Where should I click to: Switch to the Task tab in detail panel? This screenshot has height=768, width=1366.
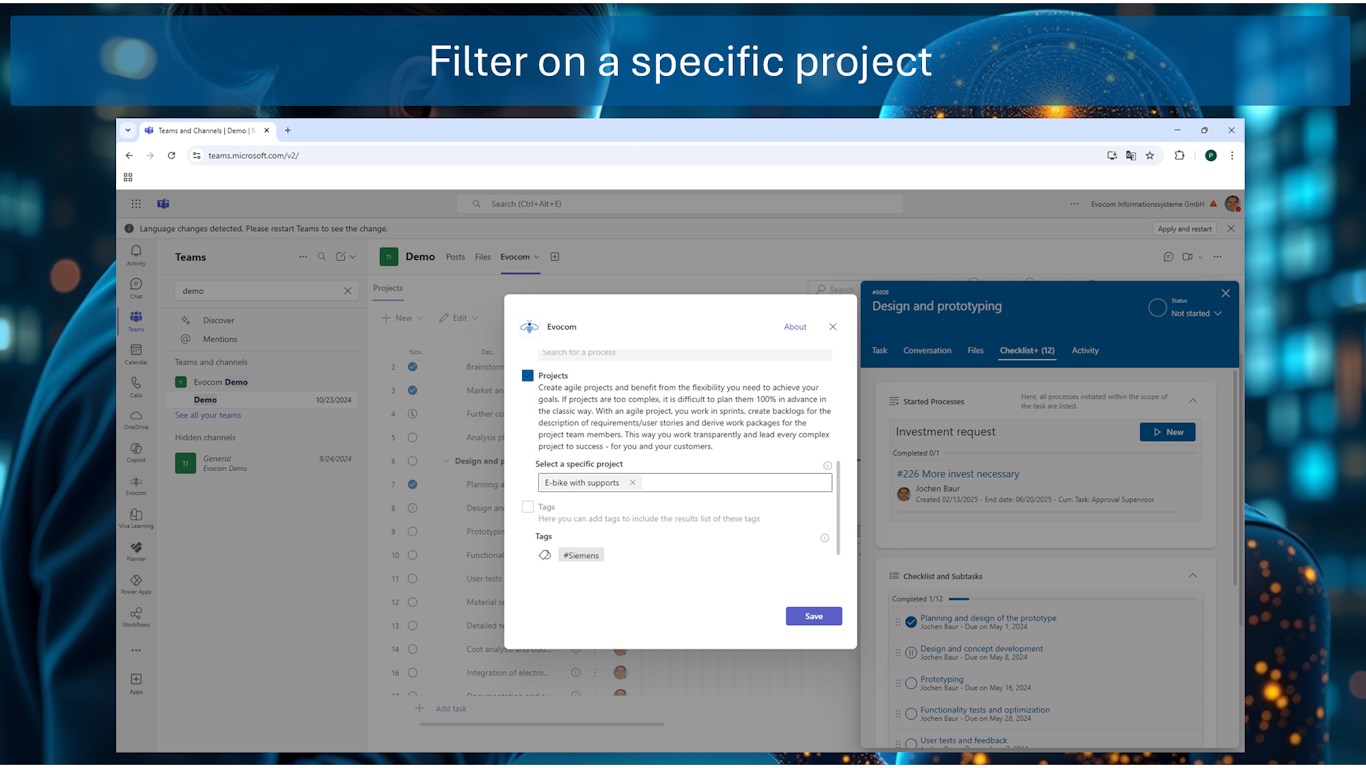click(x=880, y=351)
